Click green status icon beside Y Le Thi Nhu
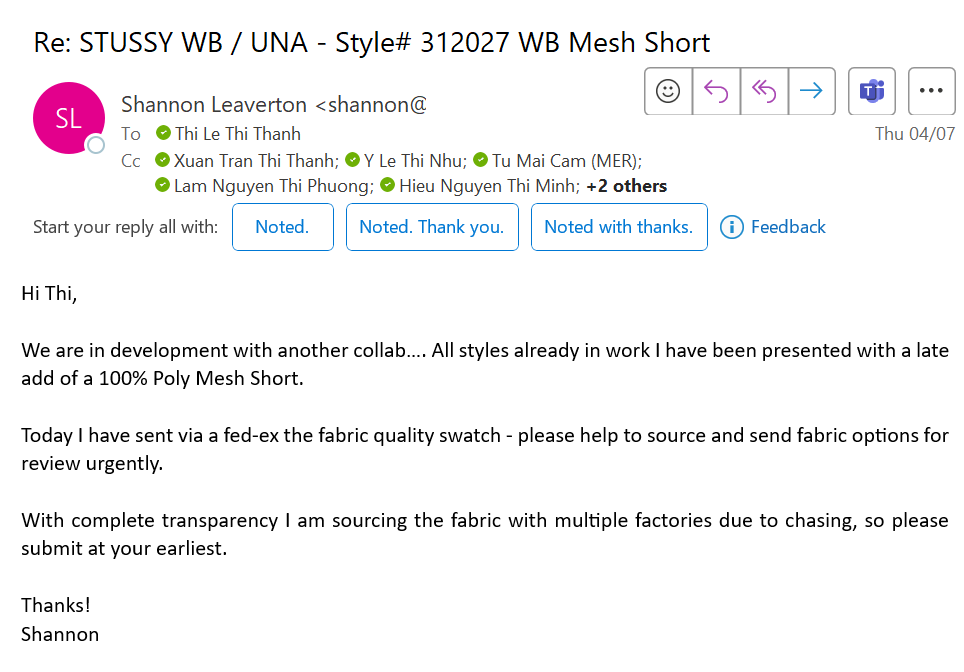The image size is (964, 672). pyautogui.click(x=352, y=160)
